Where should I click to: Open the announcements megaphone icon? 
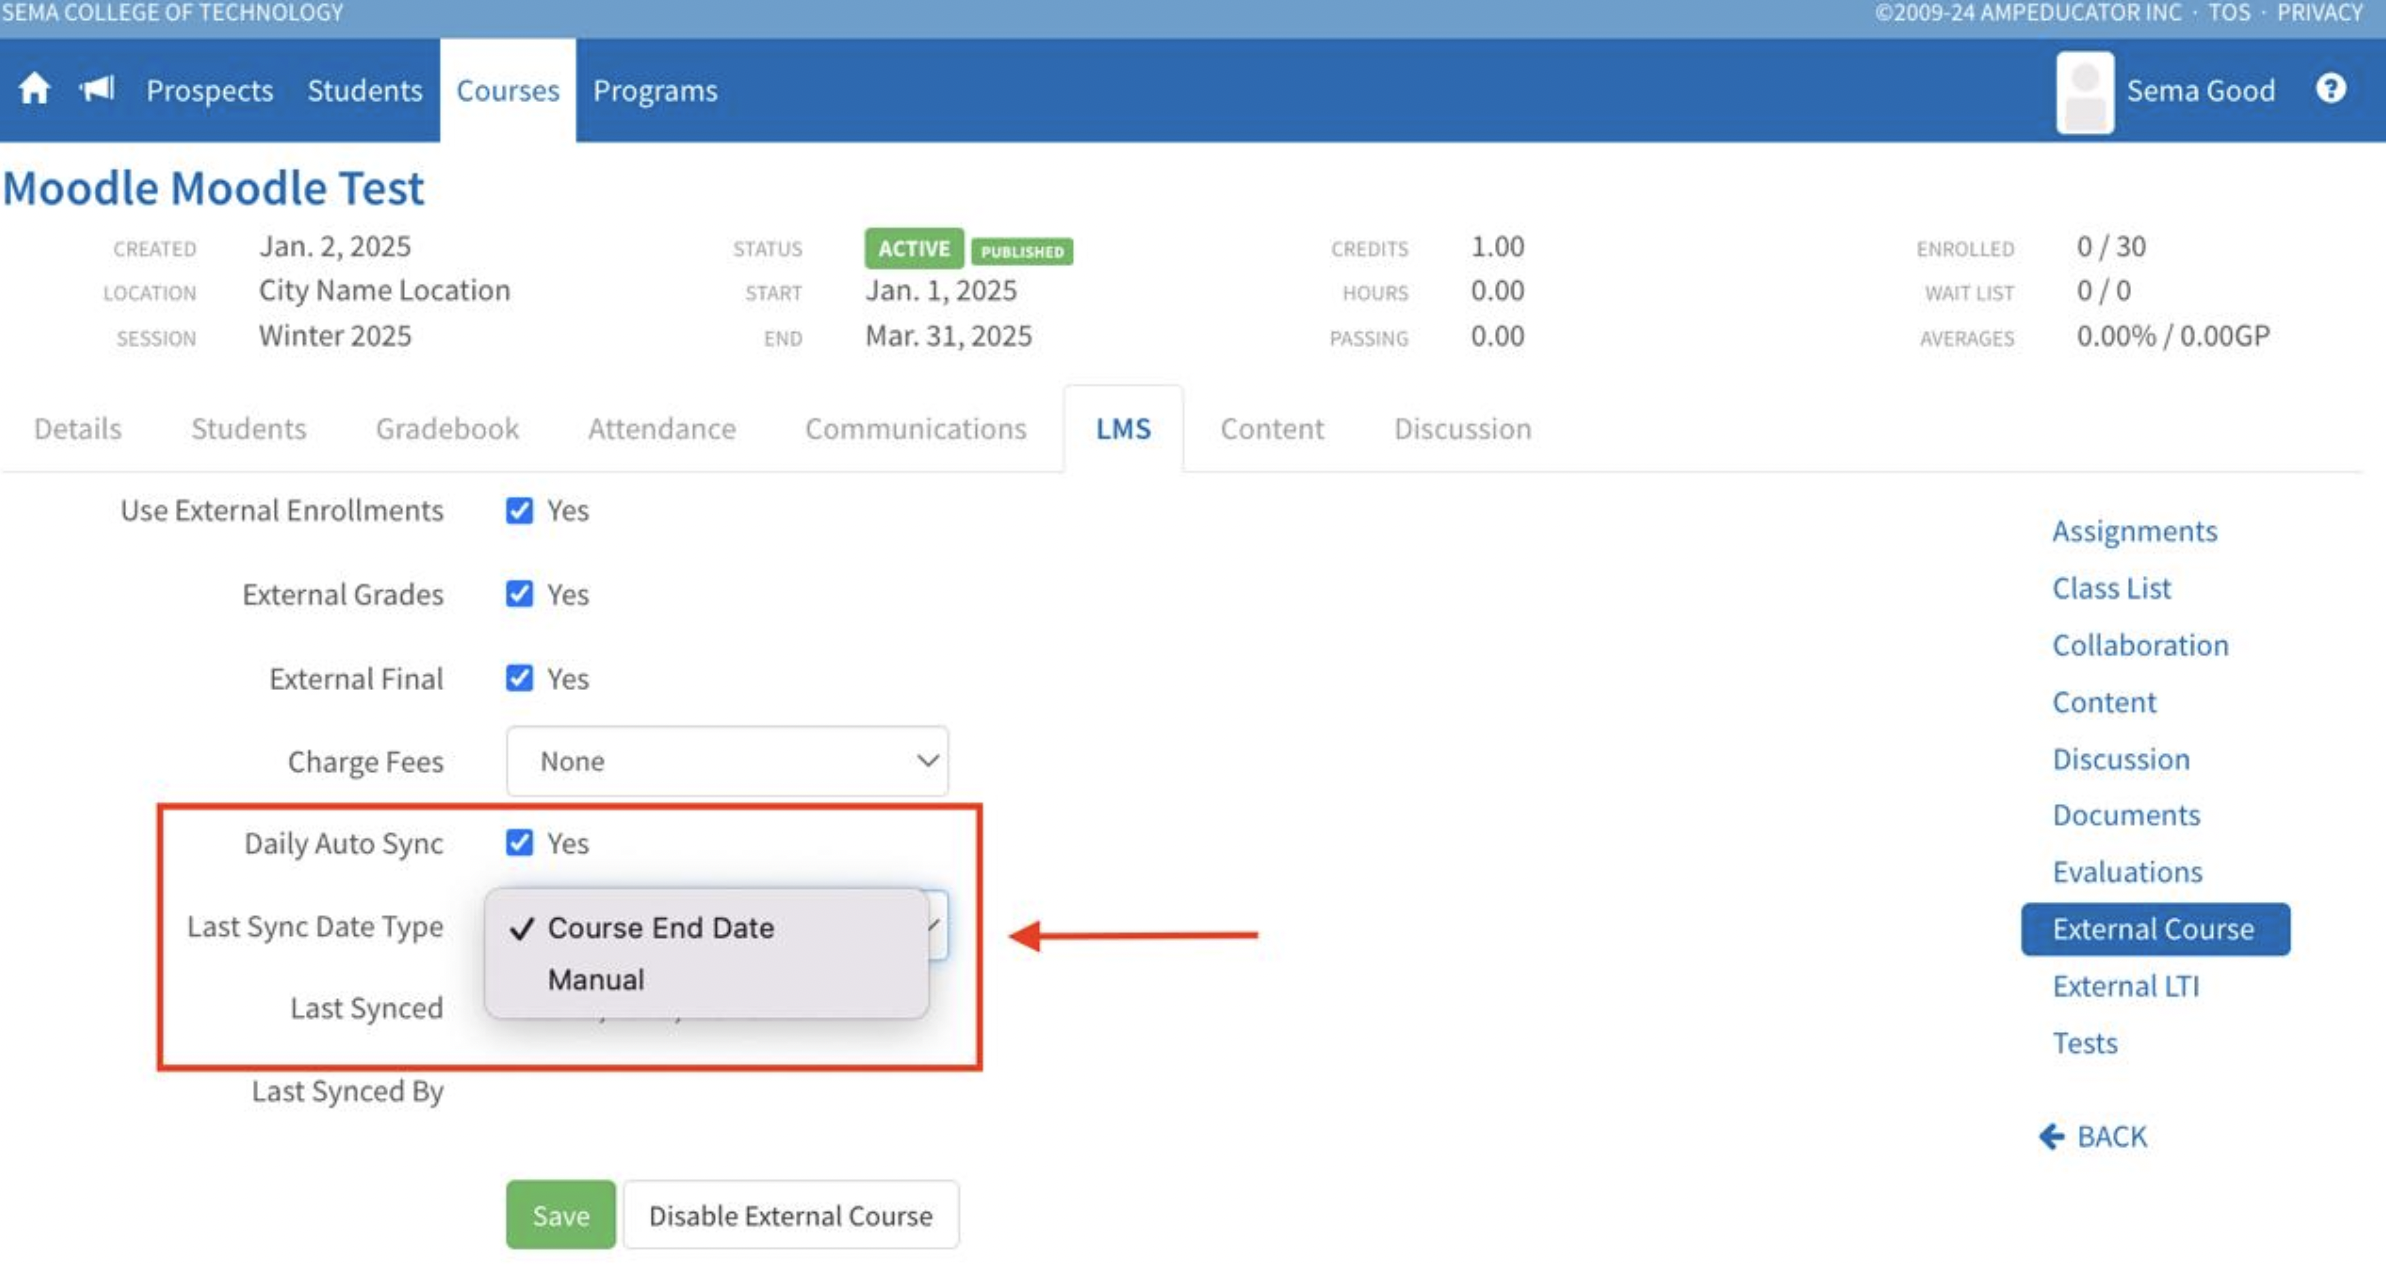pos(97,89)
